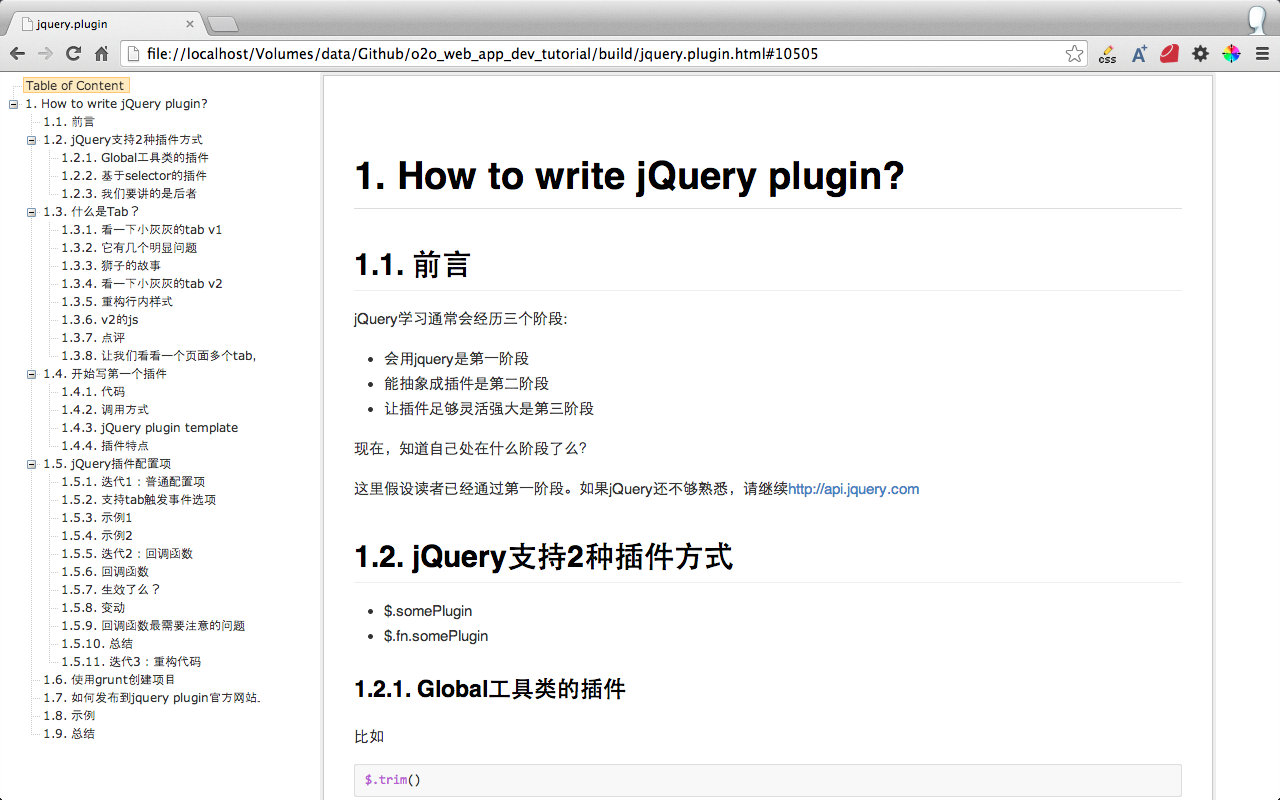
Task: Click the browser Back arrow
Action: click(17, 54)
